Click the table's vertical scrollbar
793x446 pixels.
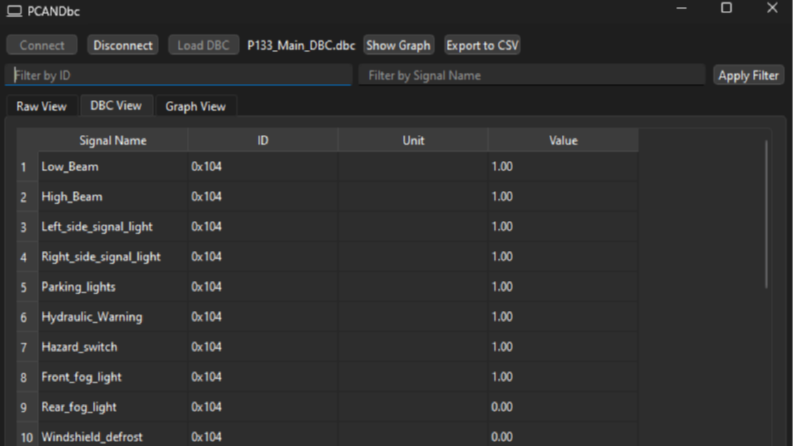pos(766,214)
